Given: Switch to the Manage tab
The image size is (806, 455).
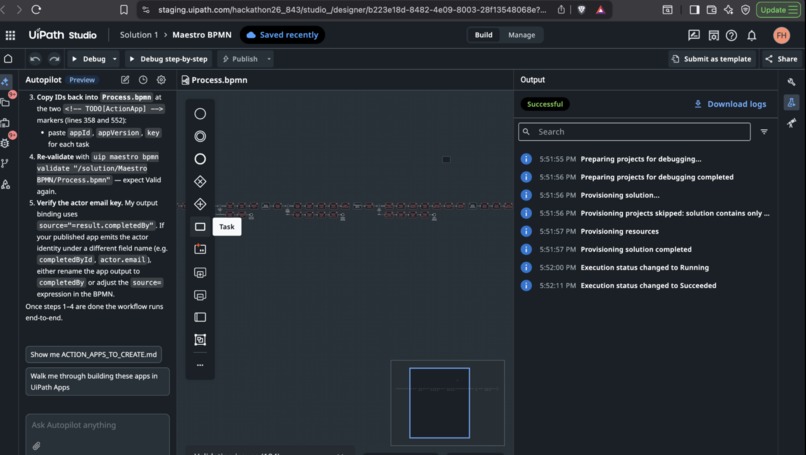Looking at the screenshot, I should tap(521, 35).
